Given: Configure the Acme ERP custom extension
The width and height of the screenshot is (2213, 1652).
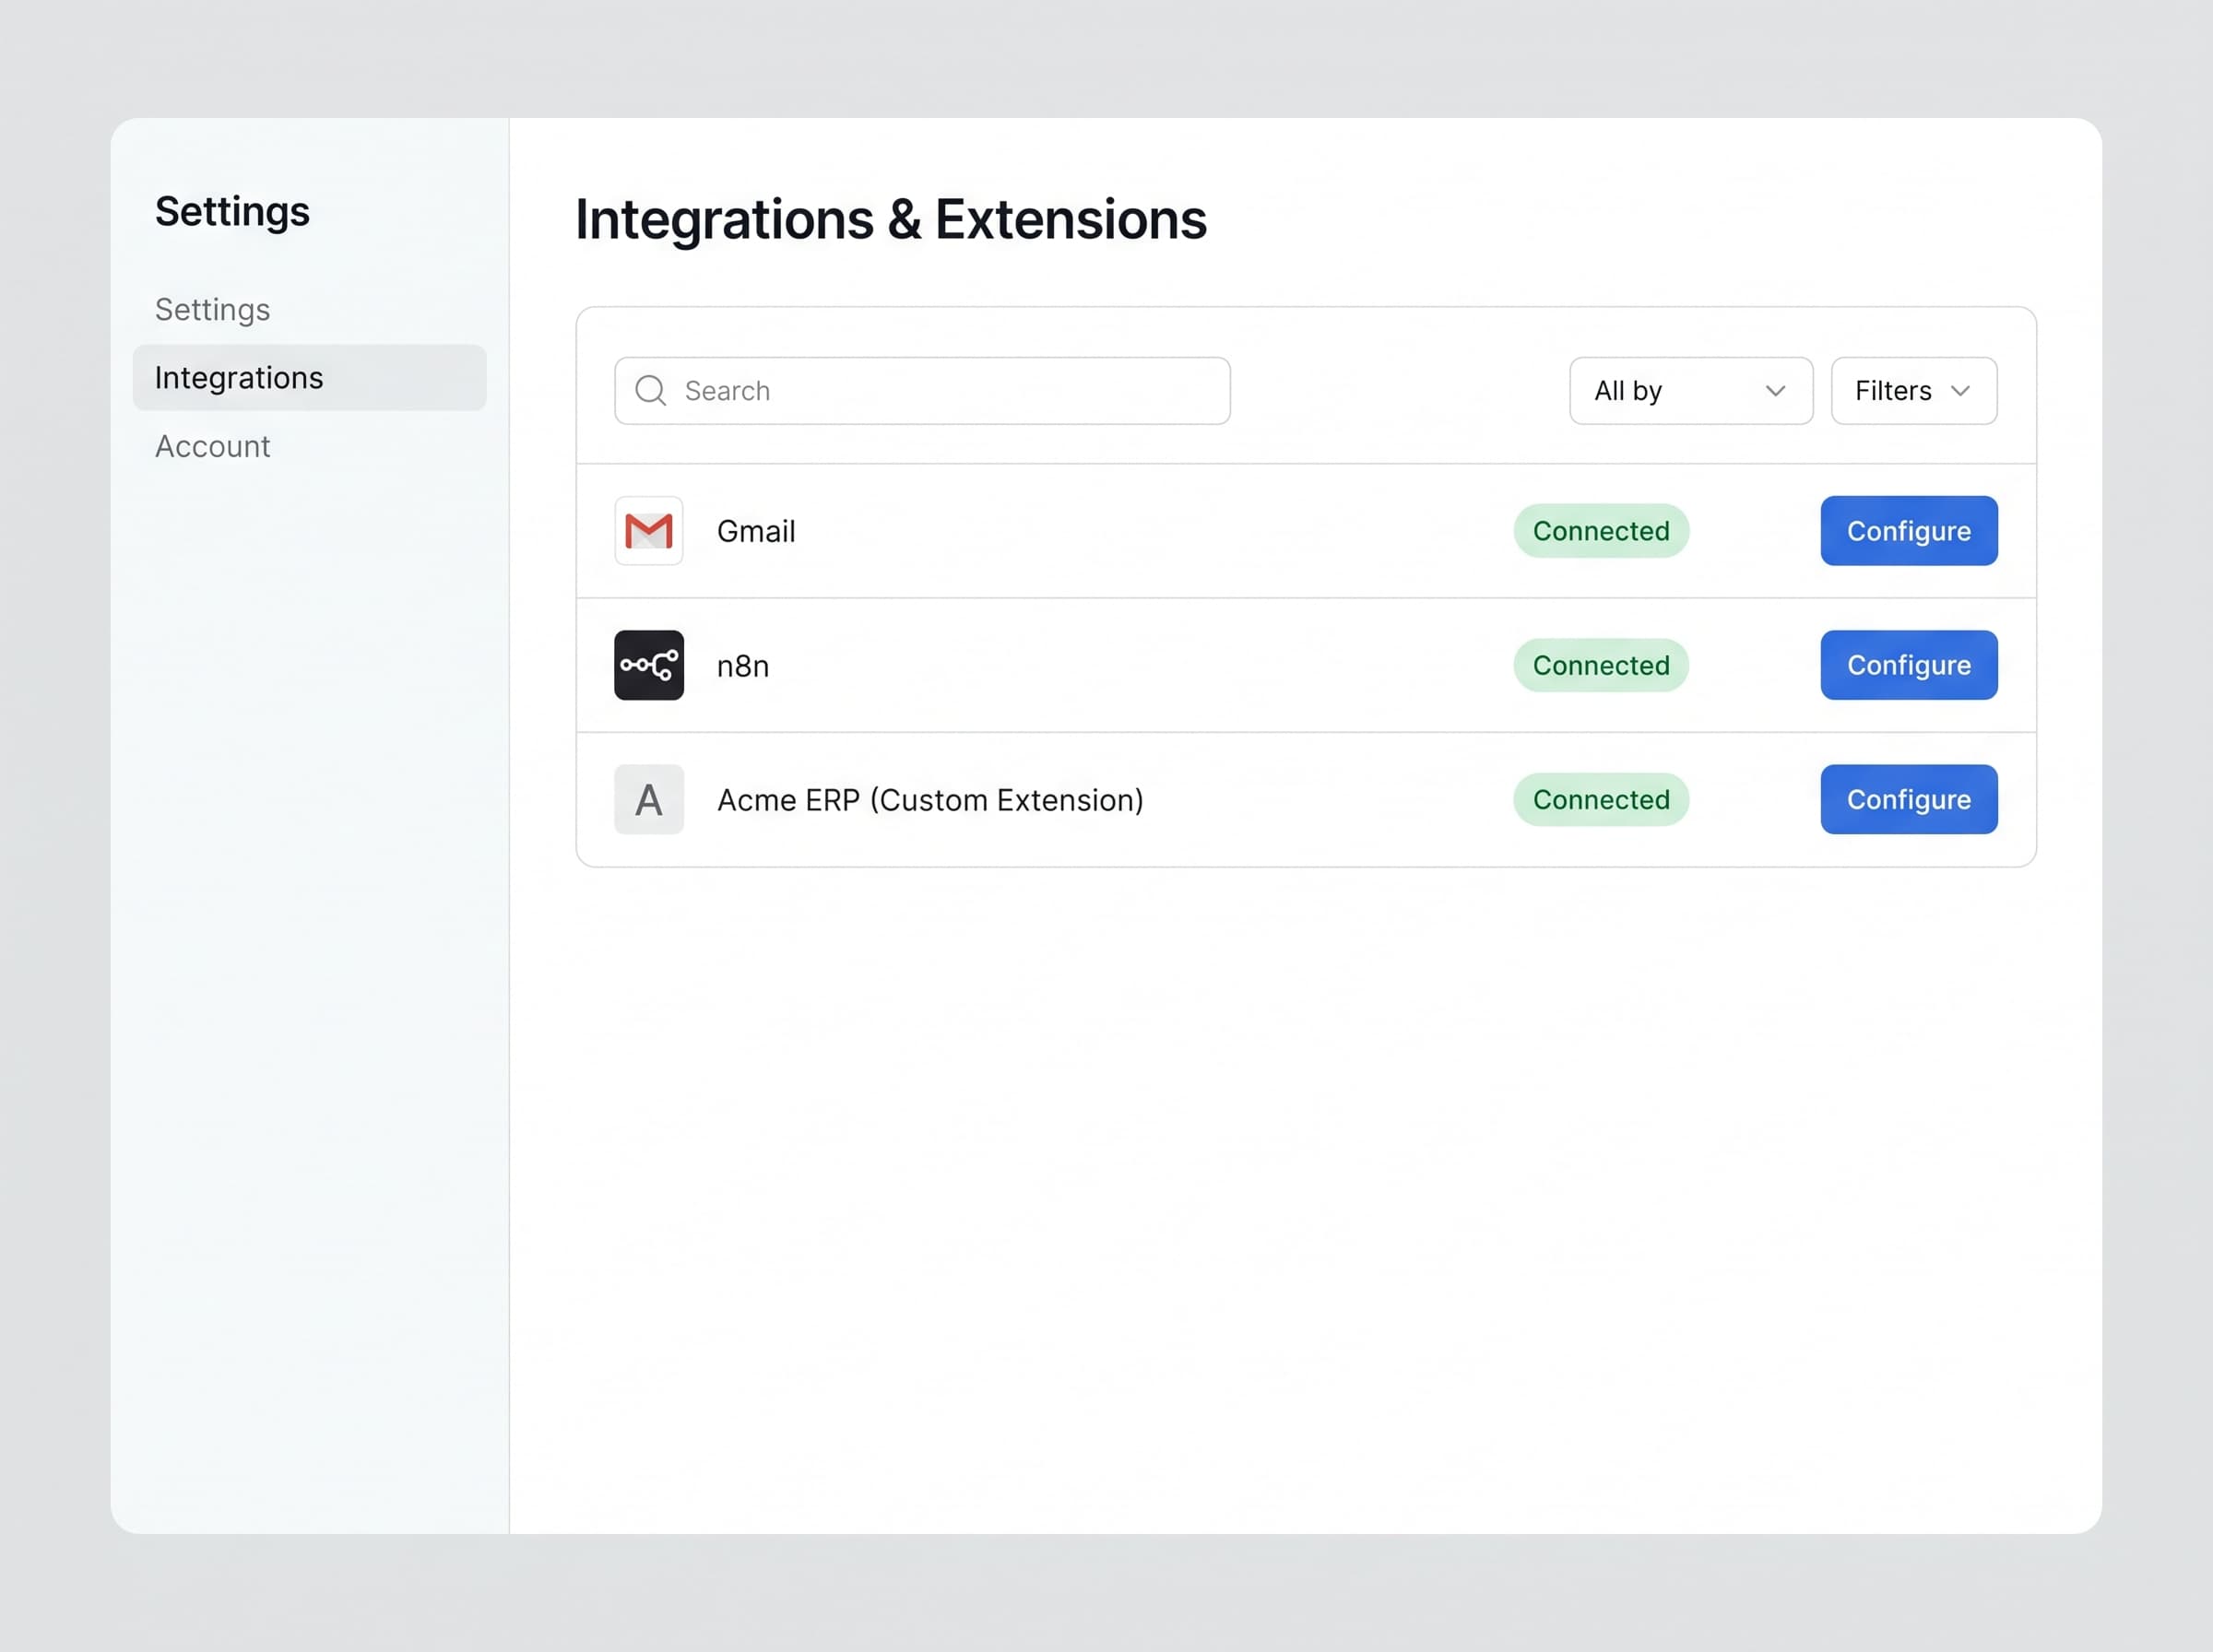Looking at the screenshot, I should [1909, 800].
